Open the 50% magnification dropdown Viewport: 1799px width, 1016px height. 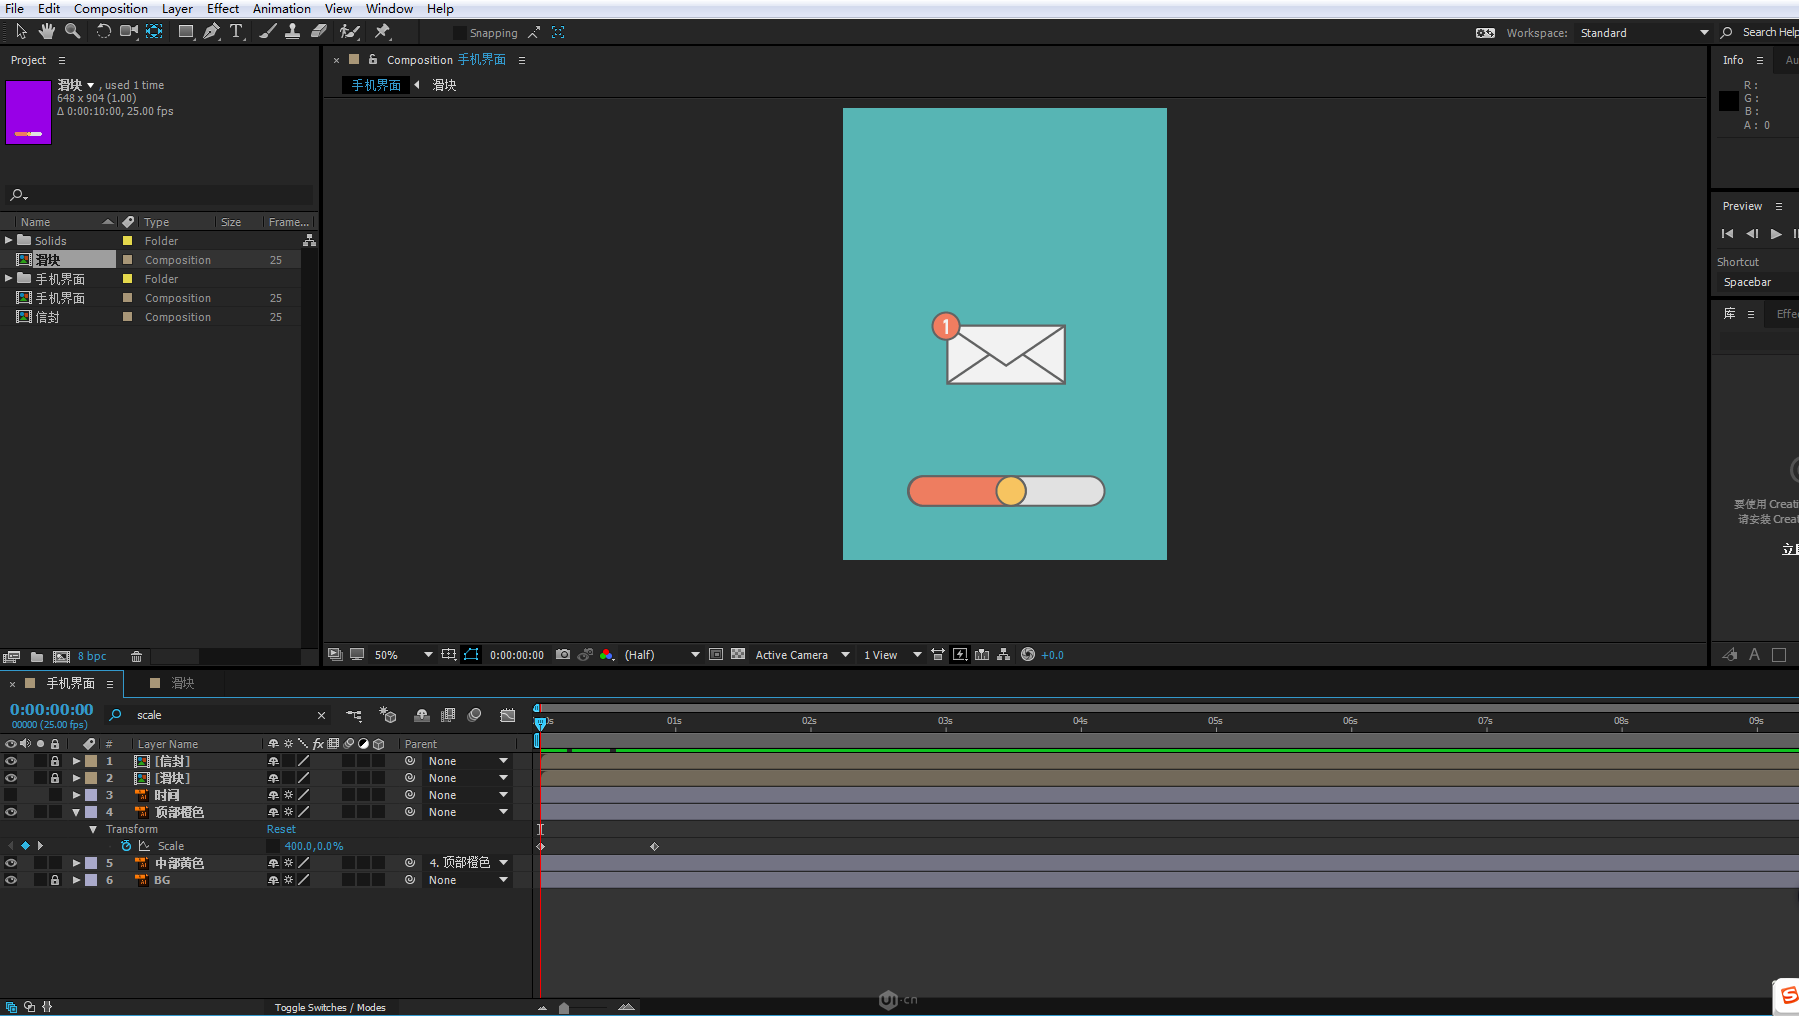(x=427, y=655)
